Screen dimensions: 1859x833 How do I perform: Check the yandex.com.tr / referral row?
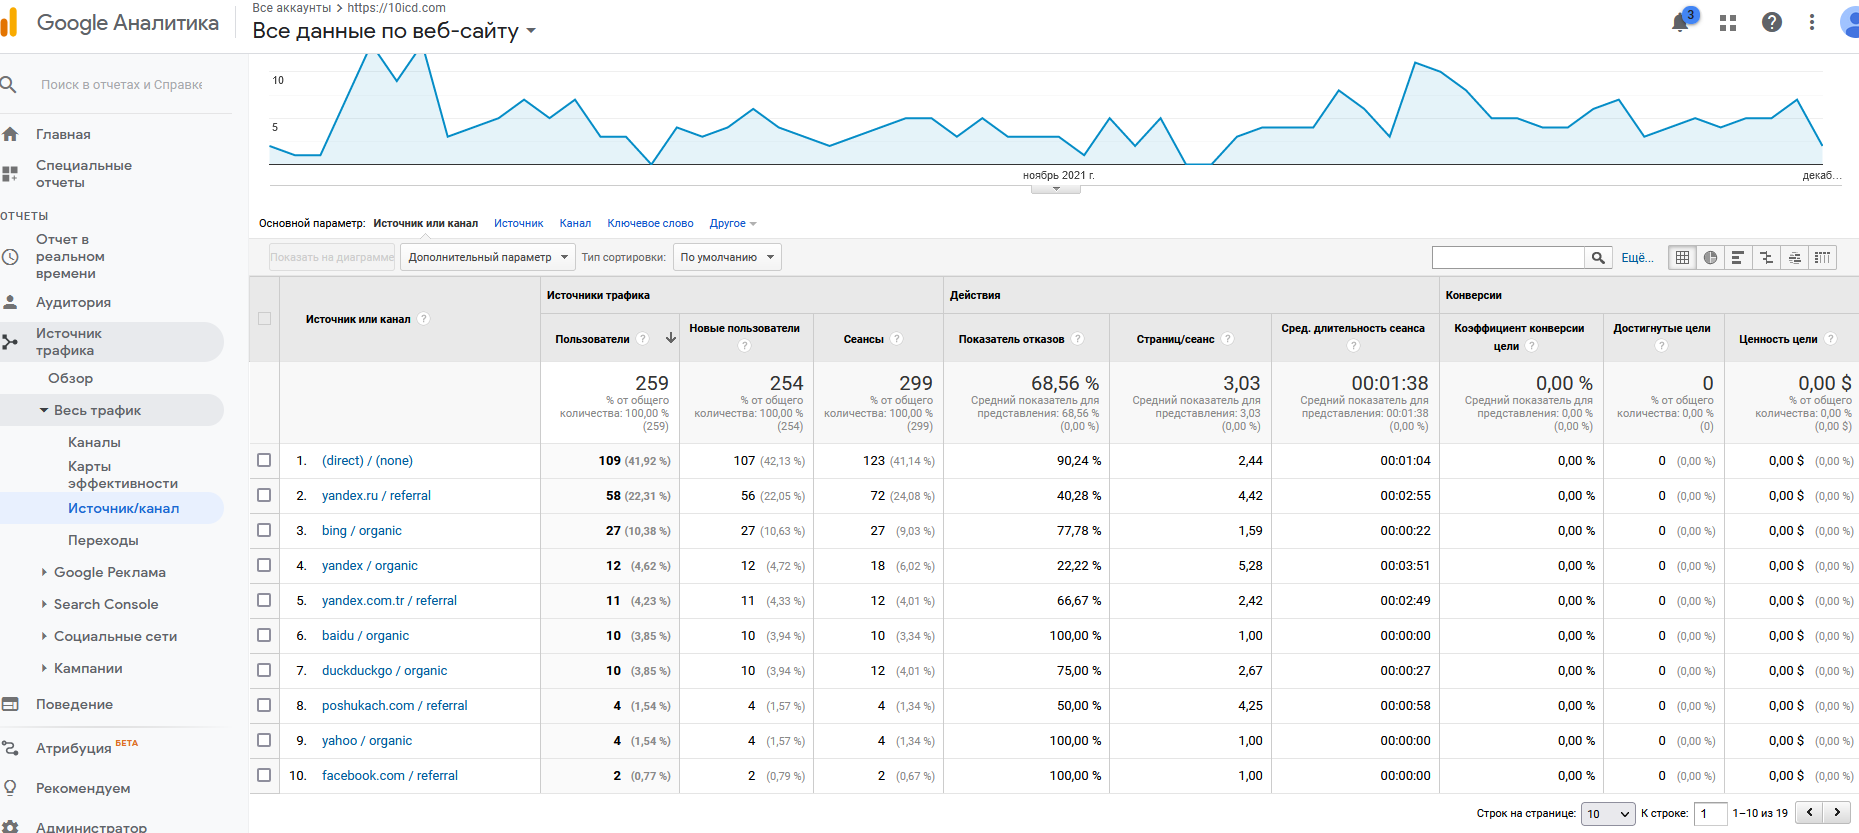pos(264,600)
